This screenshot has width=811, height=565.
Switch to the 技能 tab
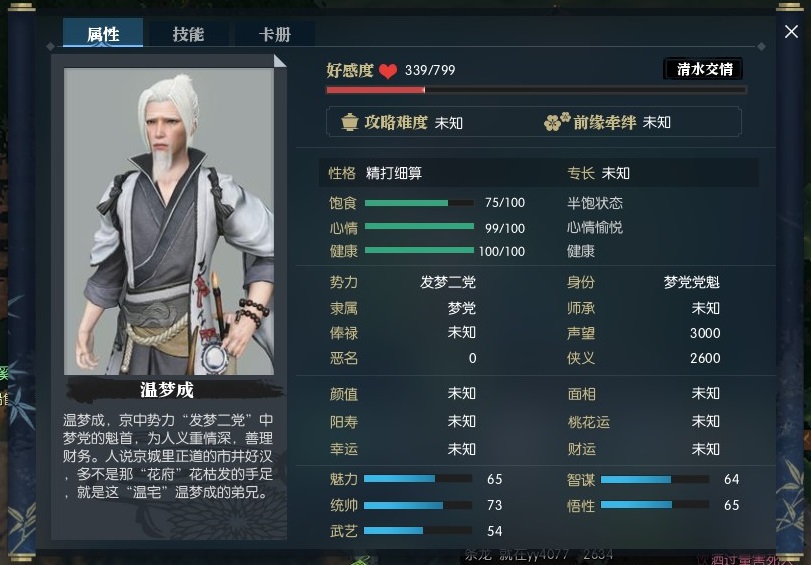coord(188,34)
